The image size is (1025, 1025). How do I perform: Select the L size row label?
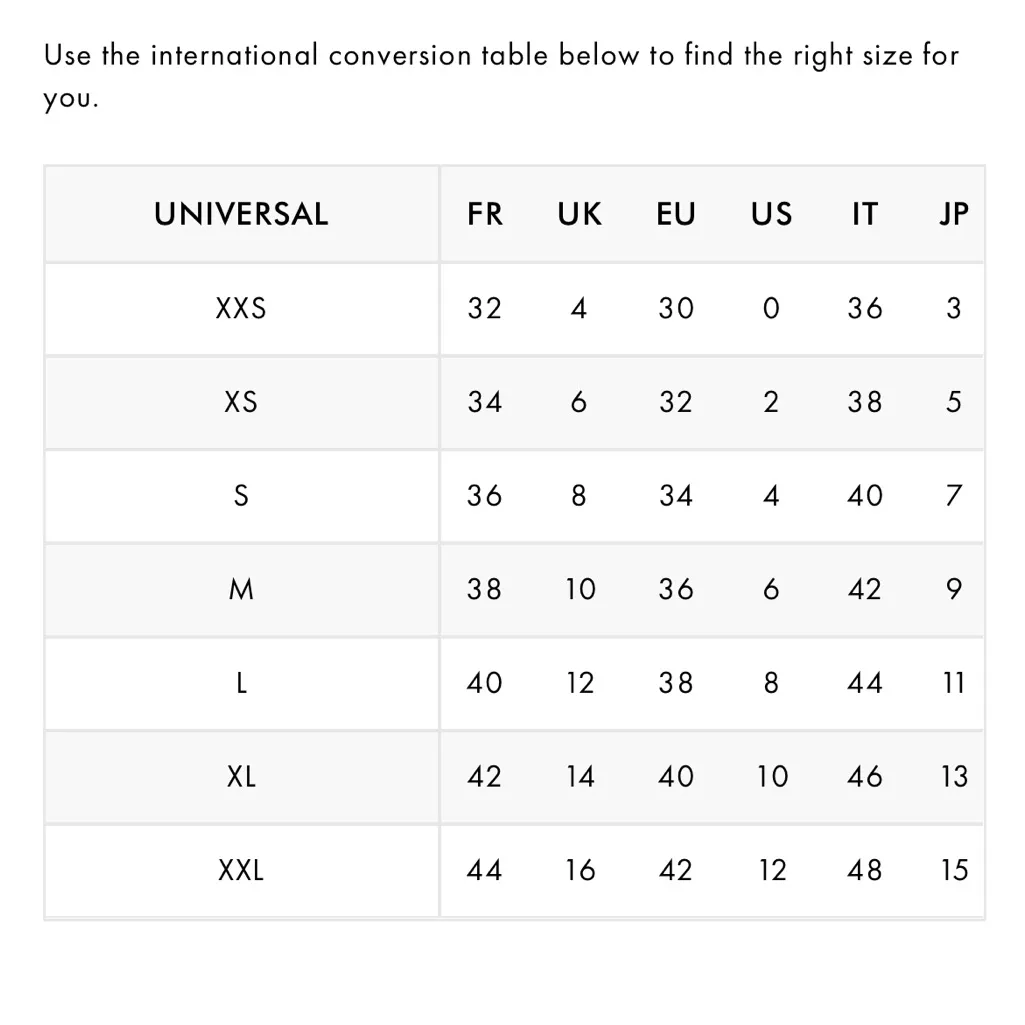click(x=241, y=684)
